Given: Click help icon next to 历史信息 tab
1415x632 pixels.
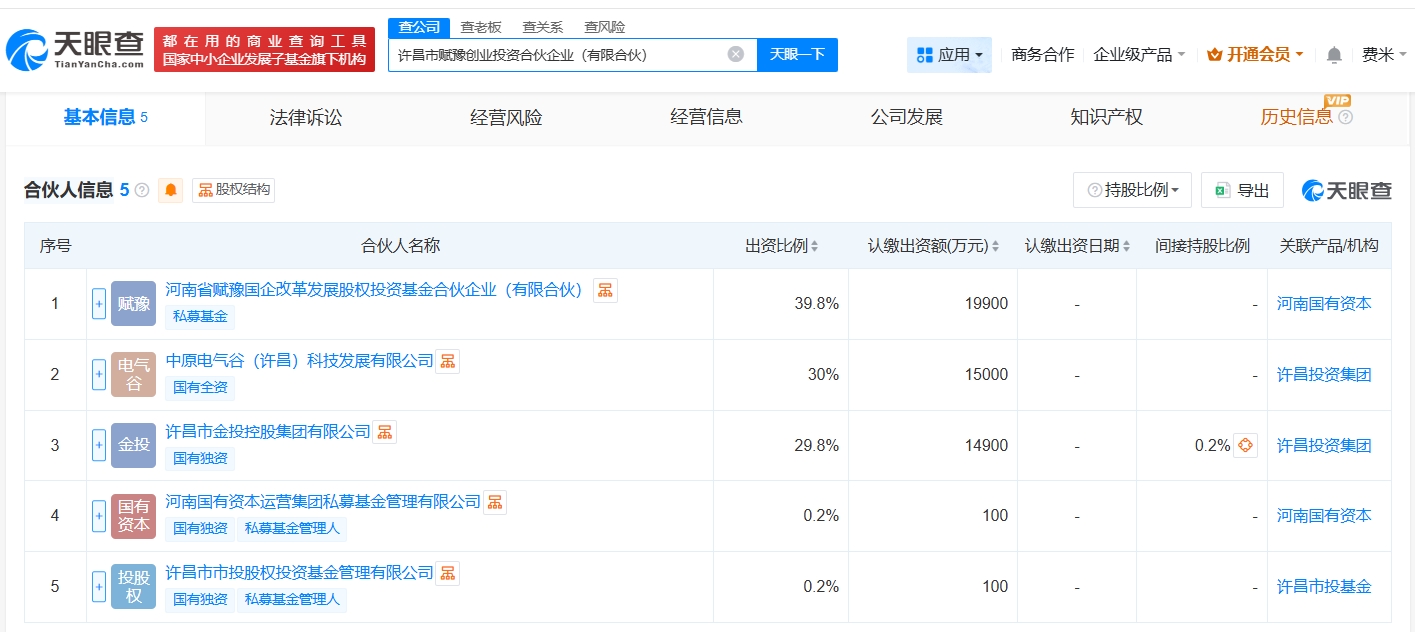Looking at the screenshot, I should pyautogui.click(x=1345, y=118).
